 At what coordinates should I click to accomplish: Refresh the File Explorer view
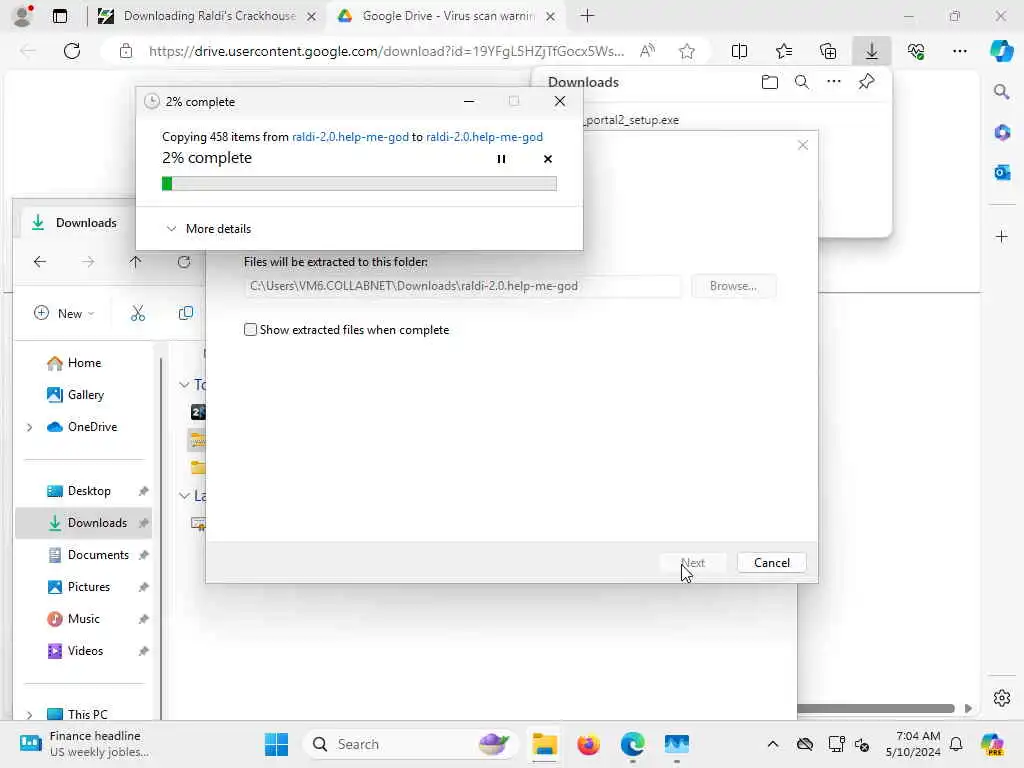click(x=184, y=262)
